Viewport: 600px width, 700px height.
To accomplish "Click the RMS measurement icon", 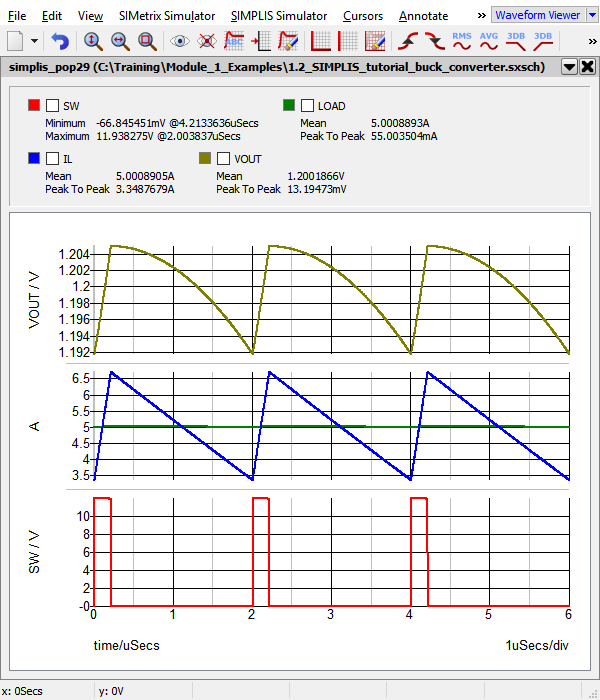I will tap(462, 41).
